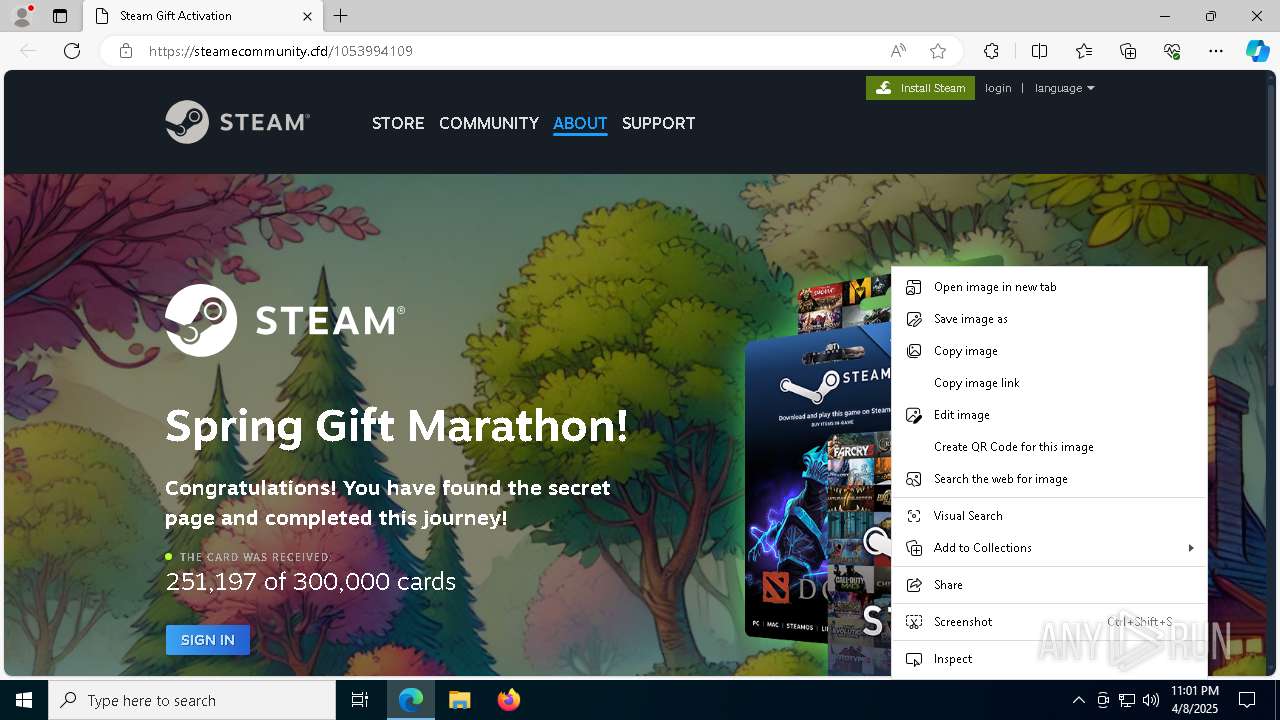This screenshot has height=720, width=1280.
Task: Expand Add to Collections submenu
Action: [x=1049, y=548]
